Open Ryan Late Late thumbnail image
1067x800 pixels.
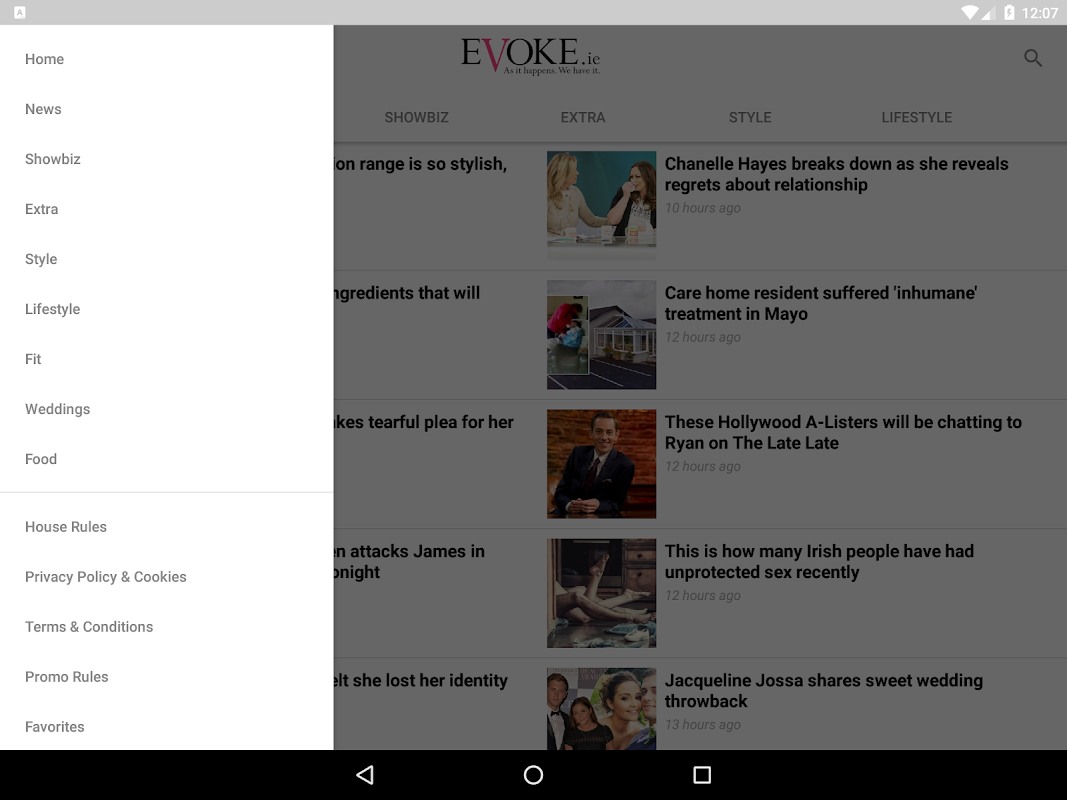[602, 464]
